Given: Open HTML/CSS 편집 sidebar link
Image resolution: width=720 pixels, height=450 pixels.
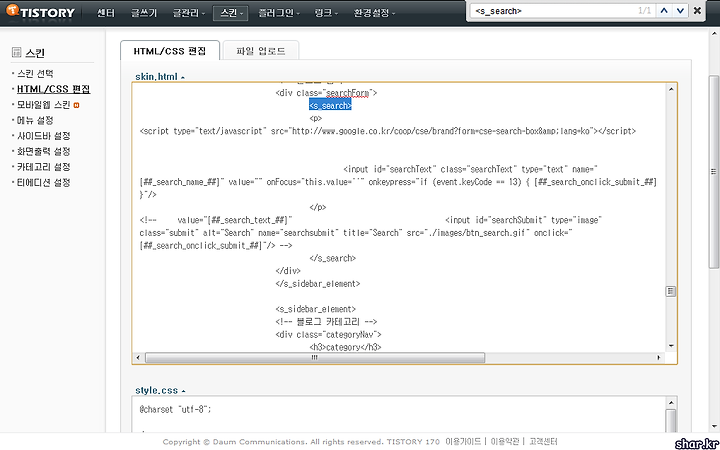Looking at the screenshot, I should [53, 89].
